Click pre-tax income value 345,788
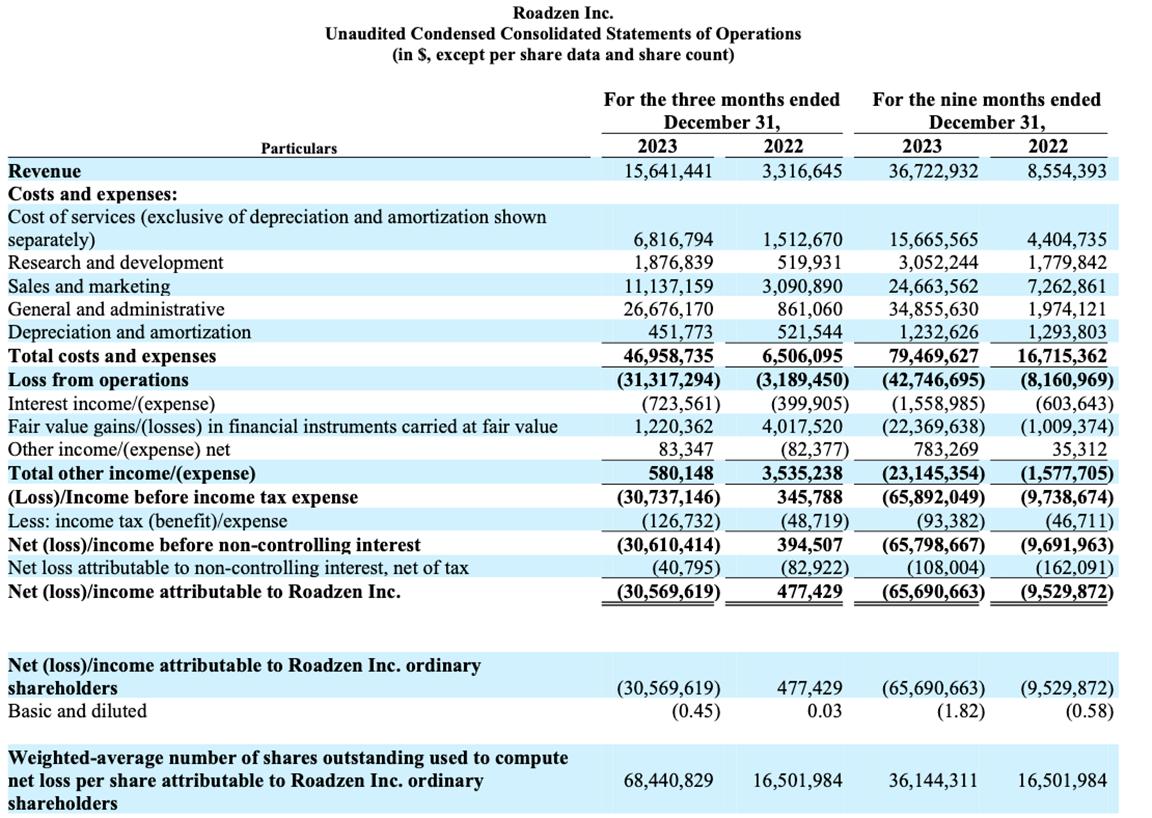The image size is (1152, 818). pos(810,497)
